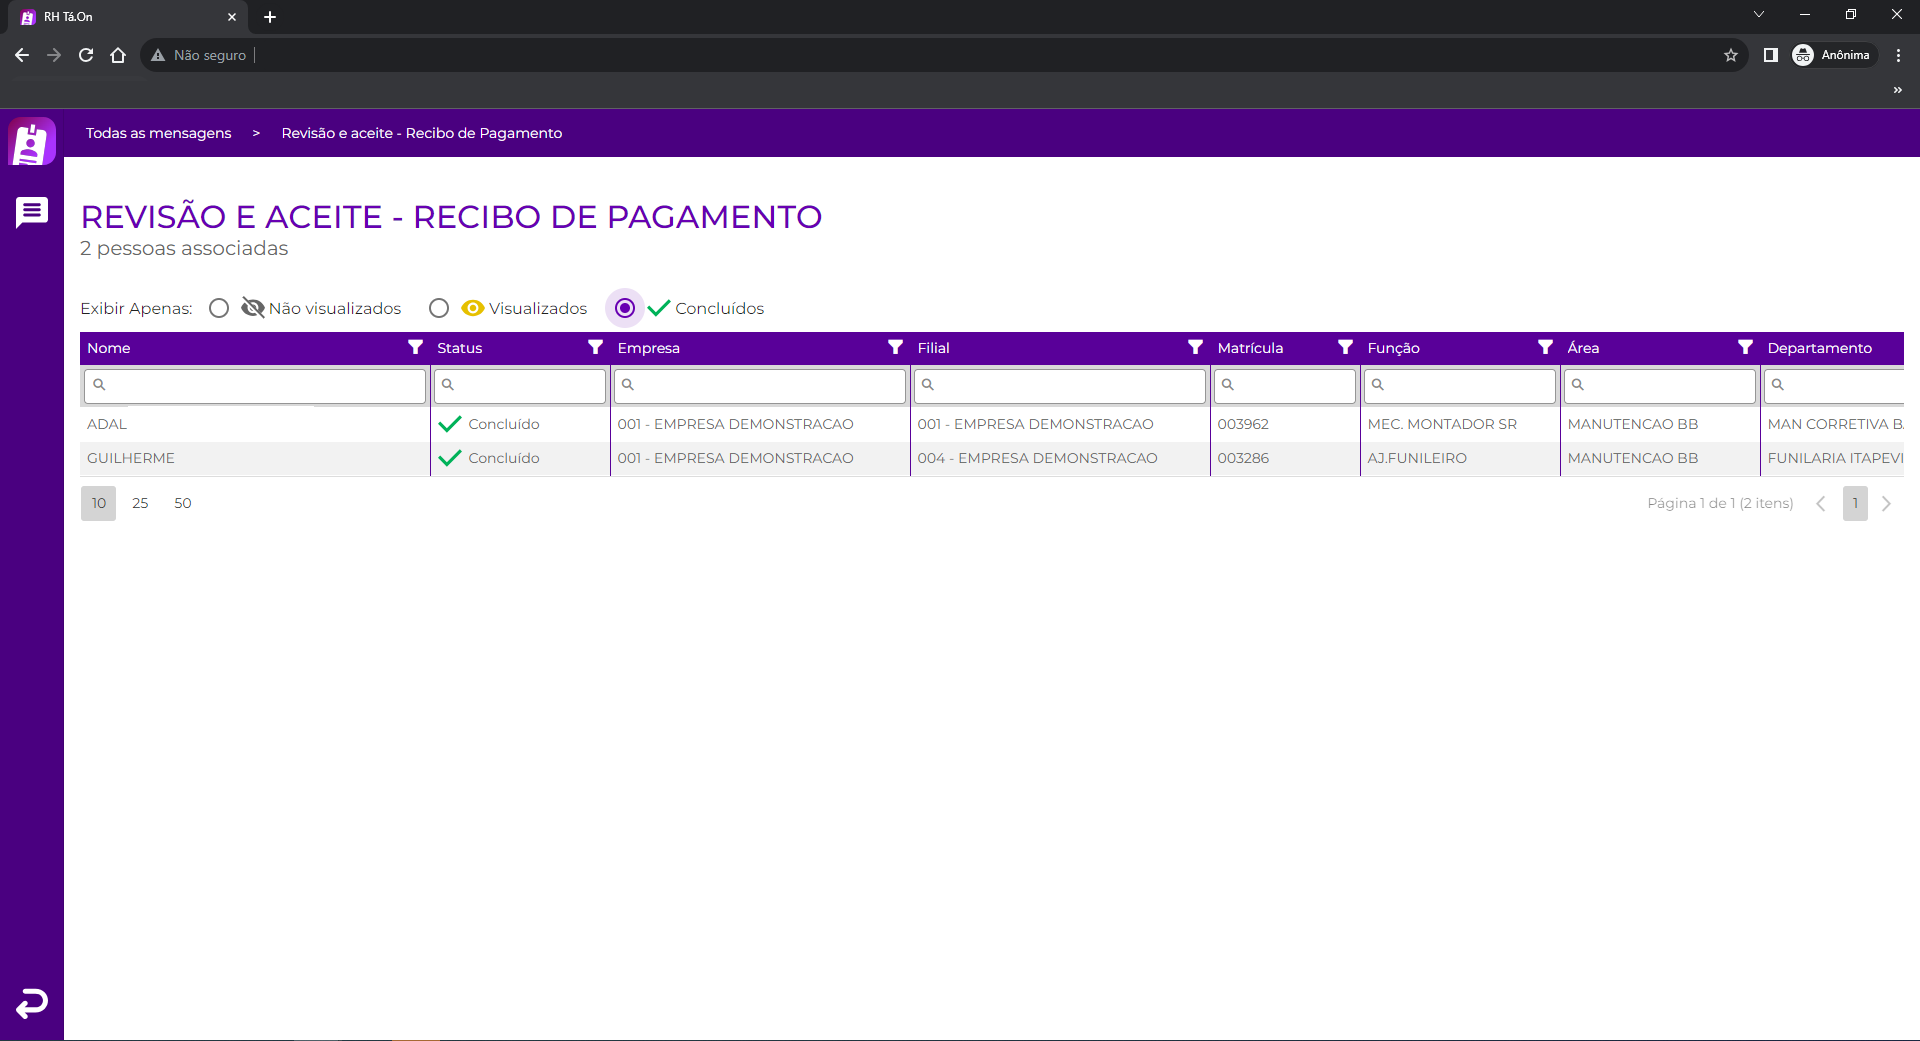Screen dimensions: 1920x1041
Task: Open the browser side panel icon
Action: click(1770, 55)
